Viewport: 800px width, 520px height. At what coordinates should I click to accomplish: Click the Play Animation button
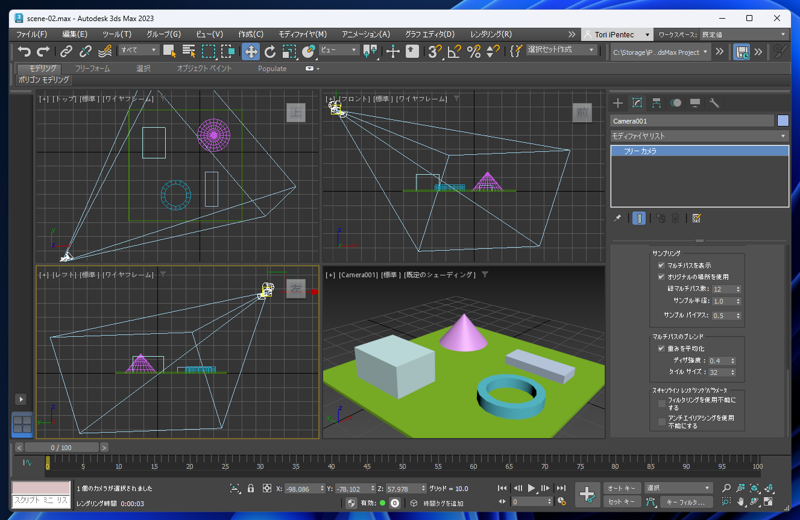tap(531, 488)
